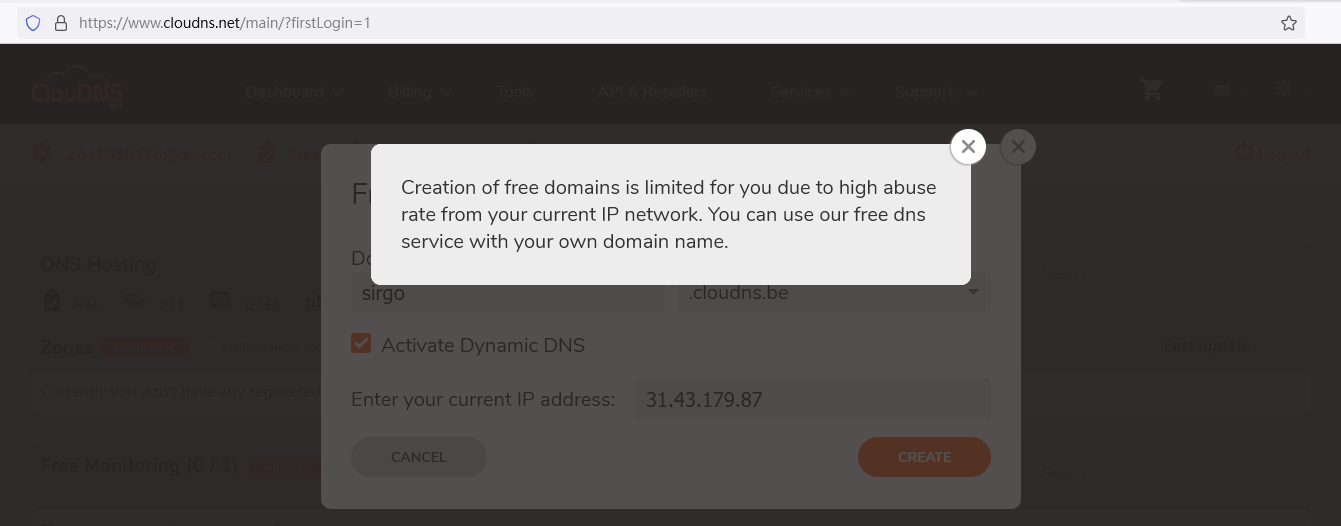Close the abuse rate warning popup

click(968, 147)
